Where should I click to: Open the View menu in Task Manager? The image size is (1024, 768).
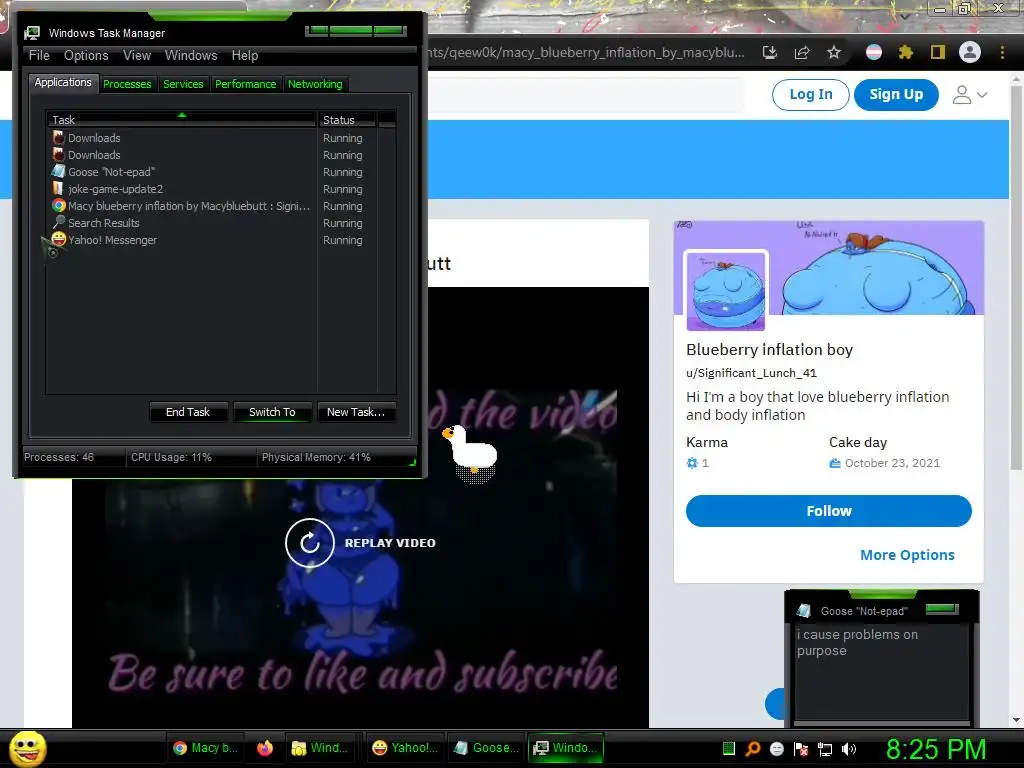coord(137,56)
